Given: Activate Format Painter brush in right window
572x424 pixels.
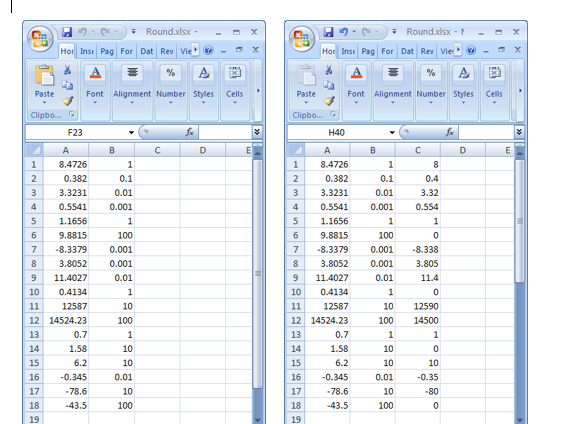Looking at the screenshot, I should 329,101.
